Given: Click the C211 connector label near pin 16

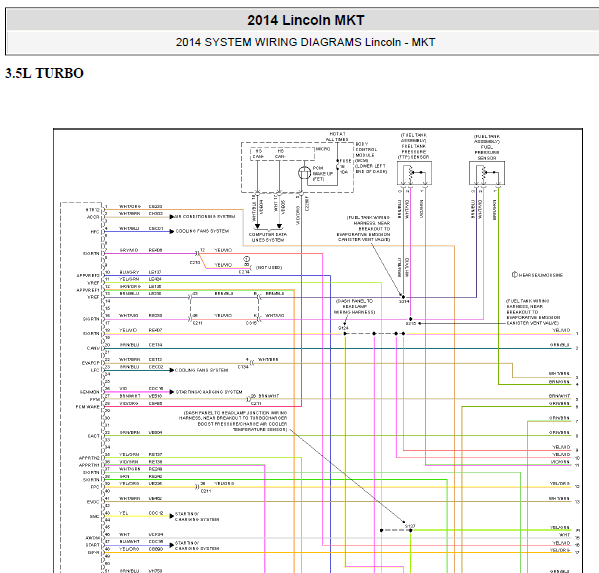Looking at the screenshot, I should tap(197, 323).
